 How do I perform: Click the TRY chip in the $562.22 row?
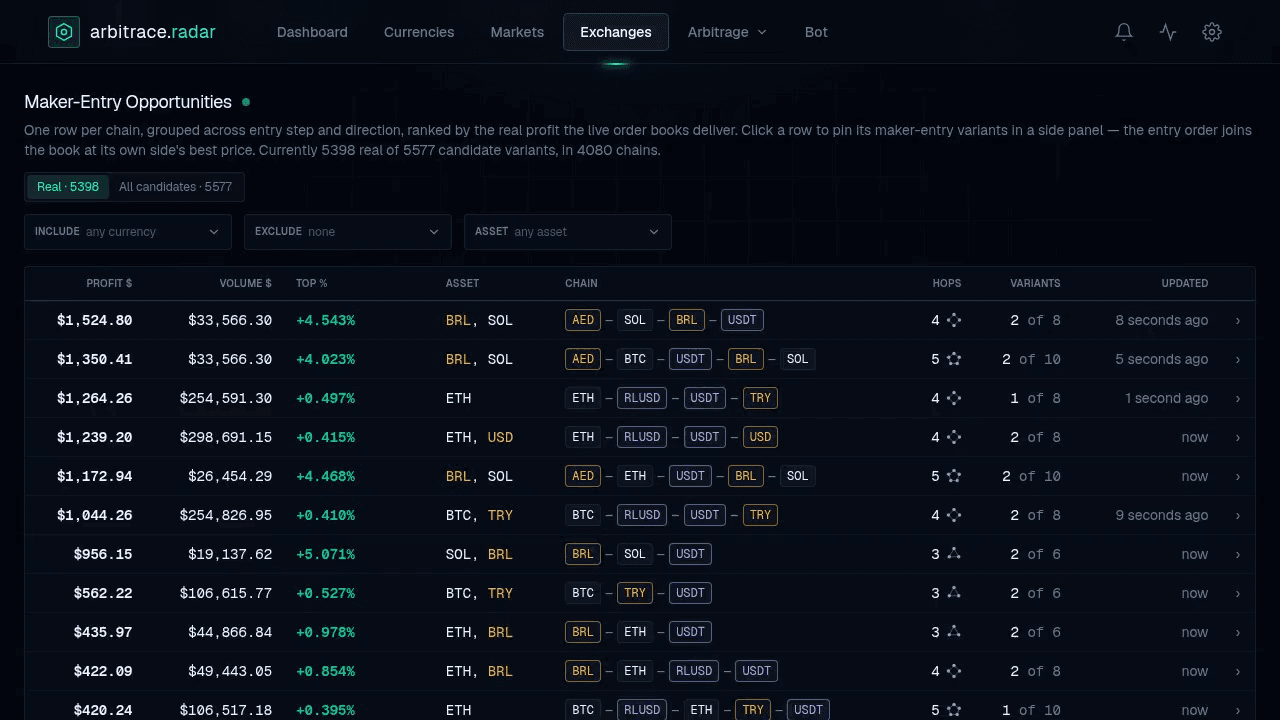(635, 593)
